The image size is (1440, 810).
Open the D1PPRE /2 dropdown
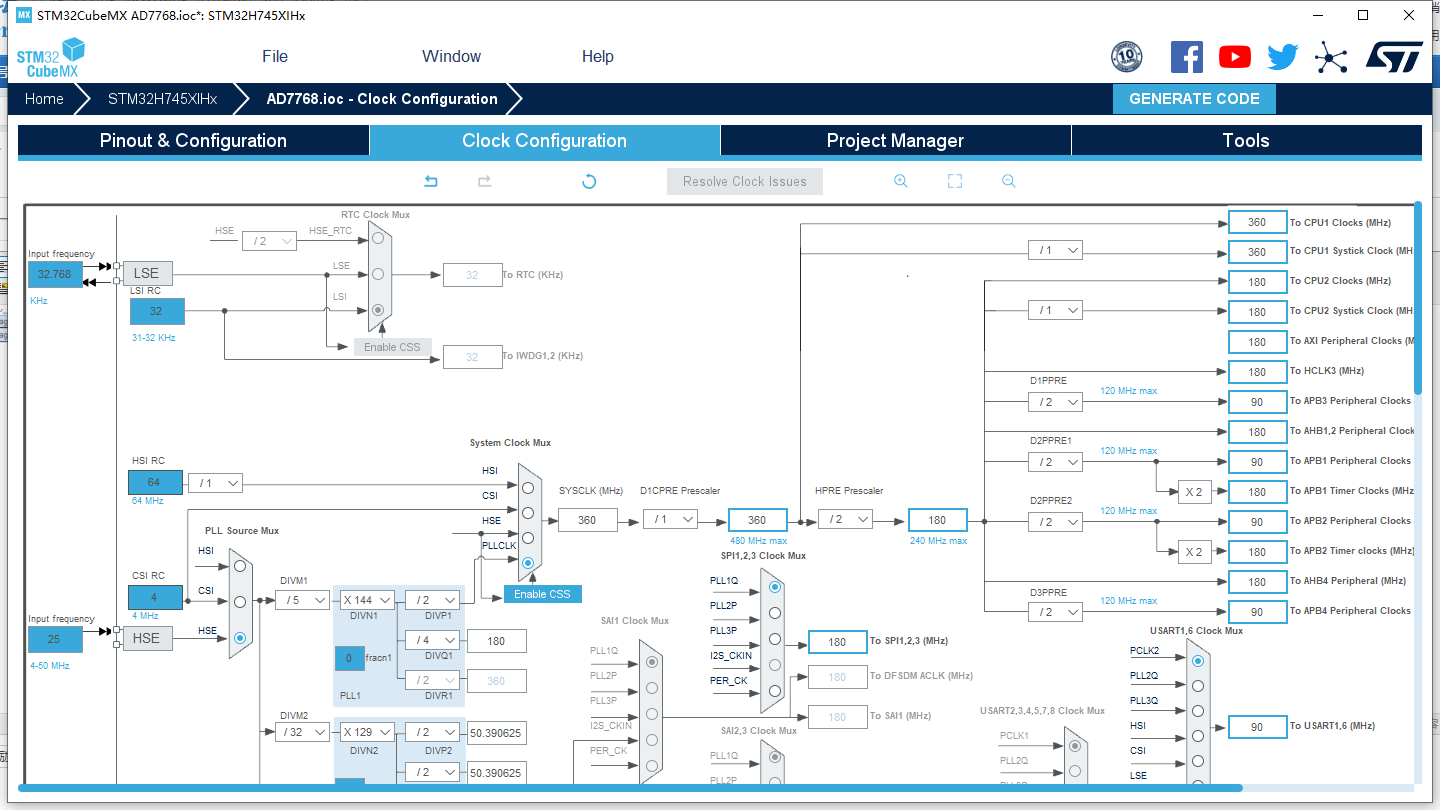tap(1055, 402)
